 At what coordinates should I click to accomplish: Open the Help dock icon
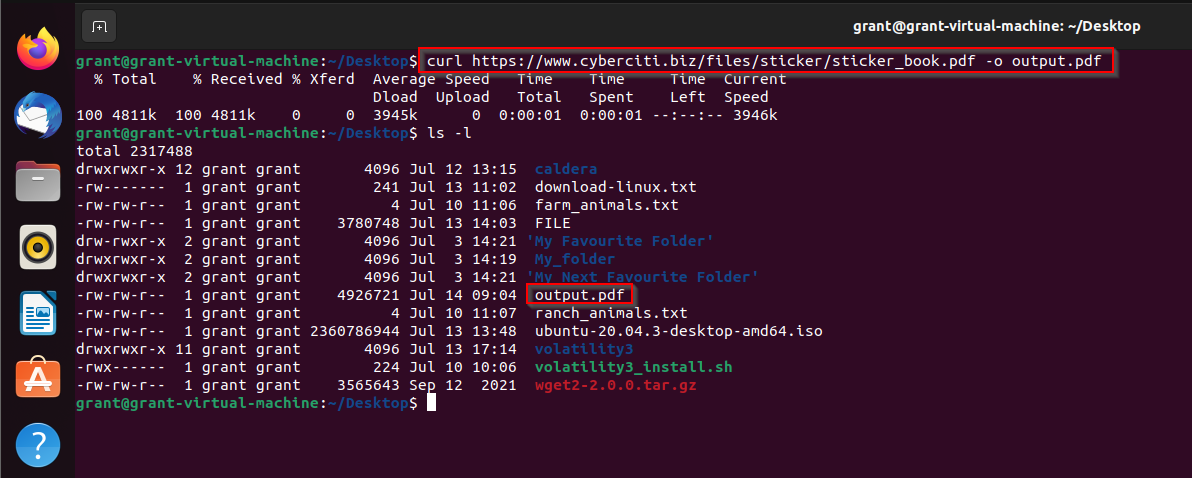pyautogui.click(x=38, y=444)
